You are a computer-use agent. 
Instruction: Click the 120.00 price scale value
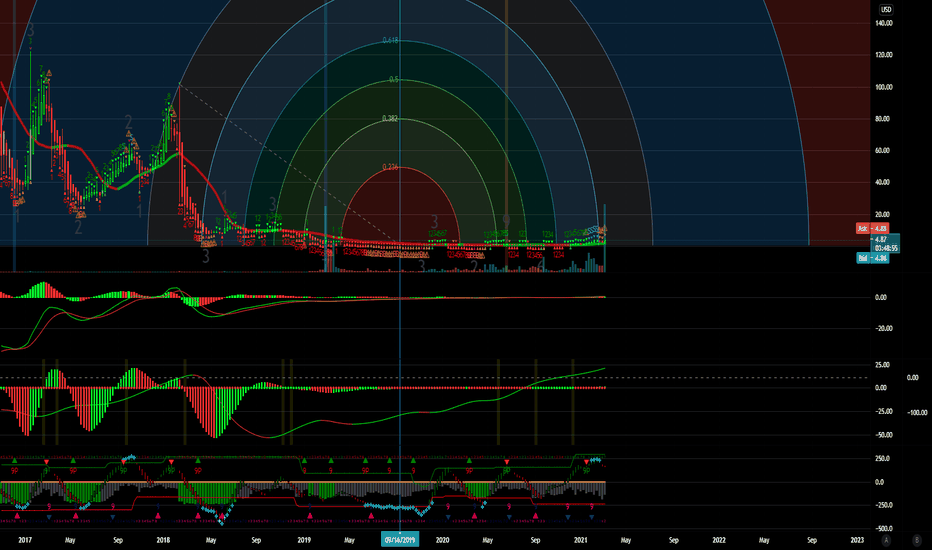[x=883, y=55]
